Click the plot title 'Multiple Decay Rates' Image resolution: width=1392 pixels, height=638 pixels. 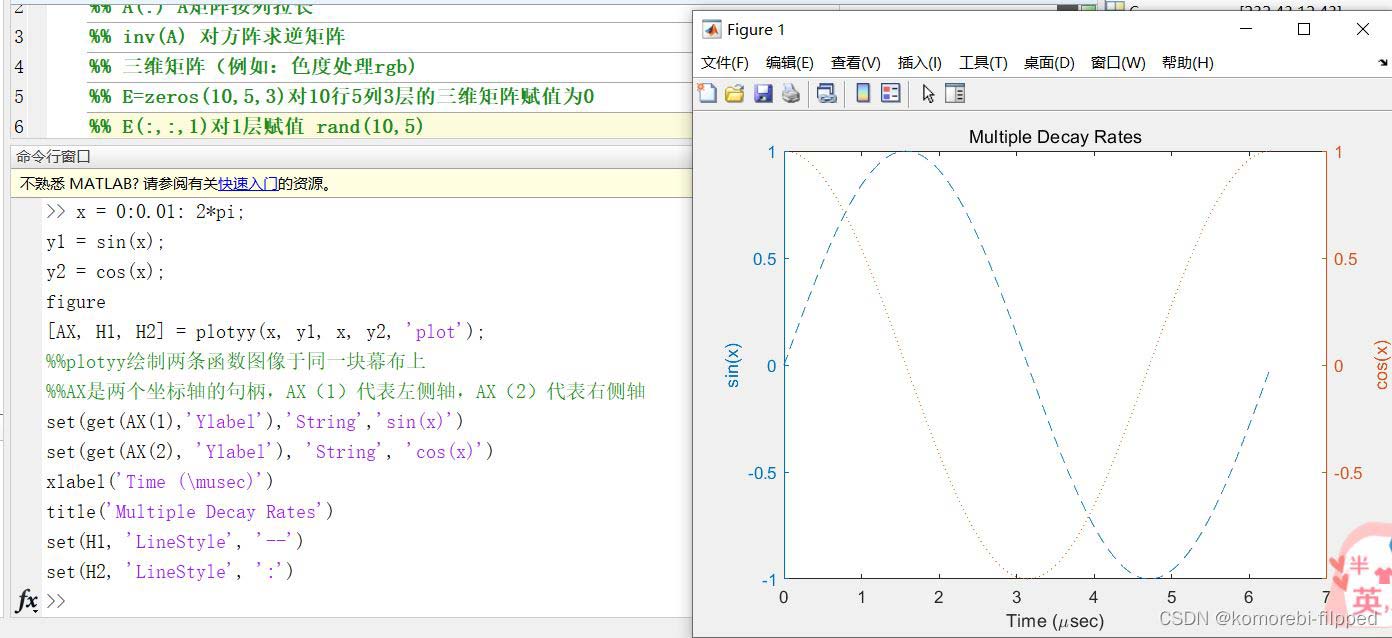tap(1055, 137)
